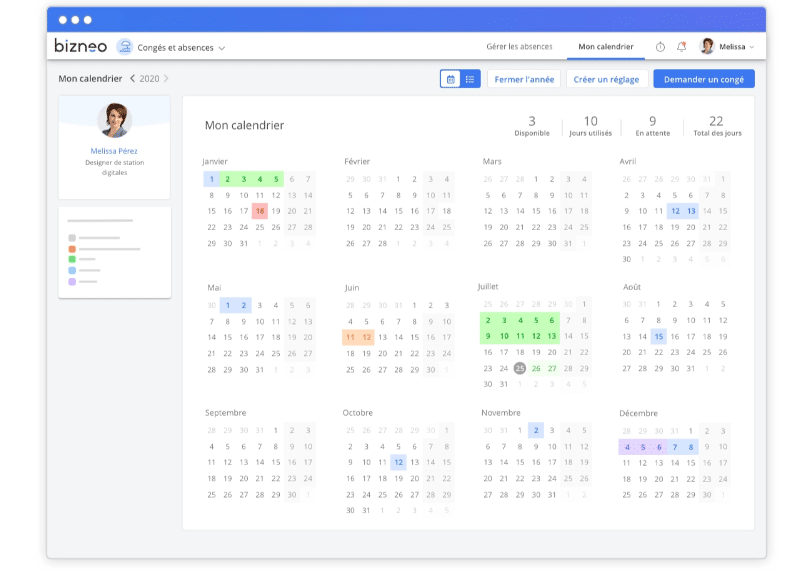The image size is (799, 575).
Task: Go to next year with right chevron
Action: click(x=166, y=79)
